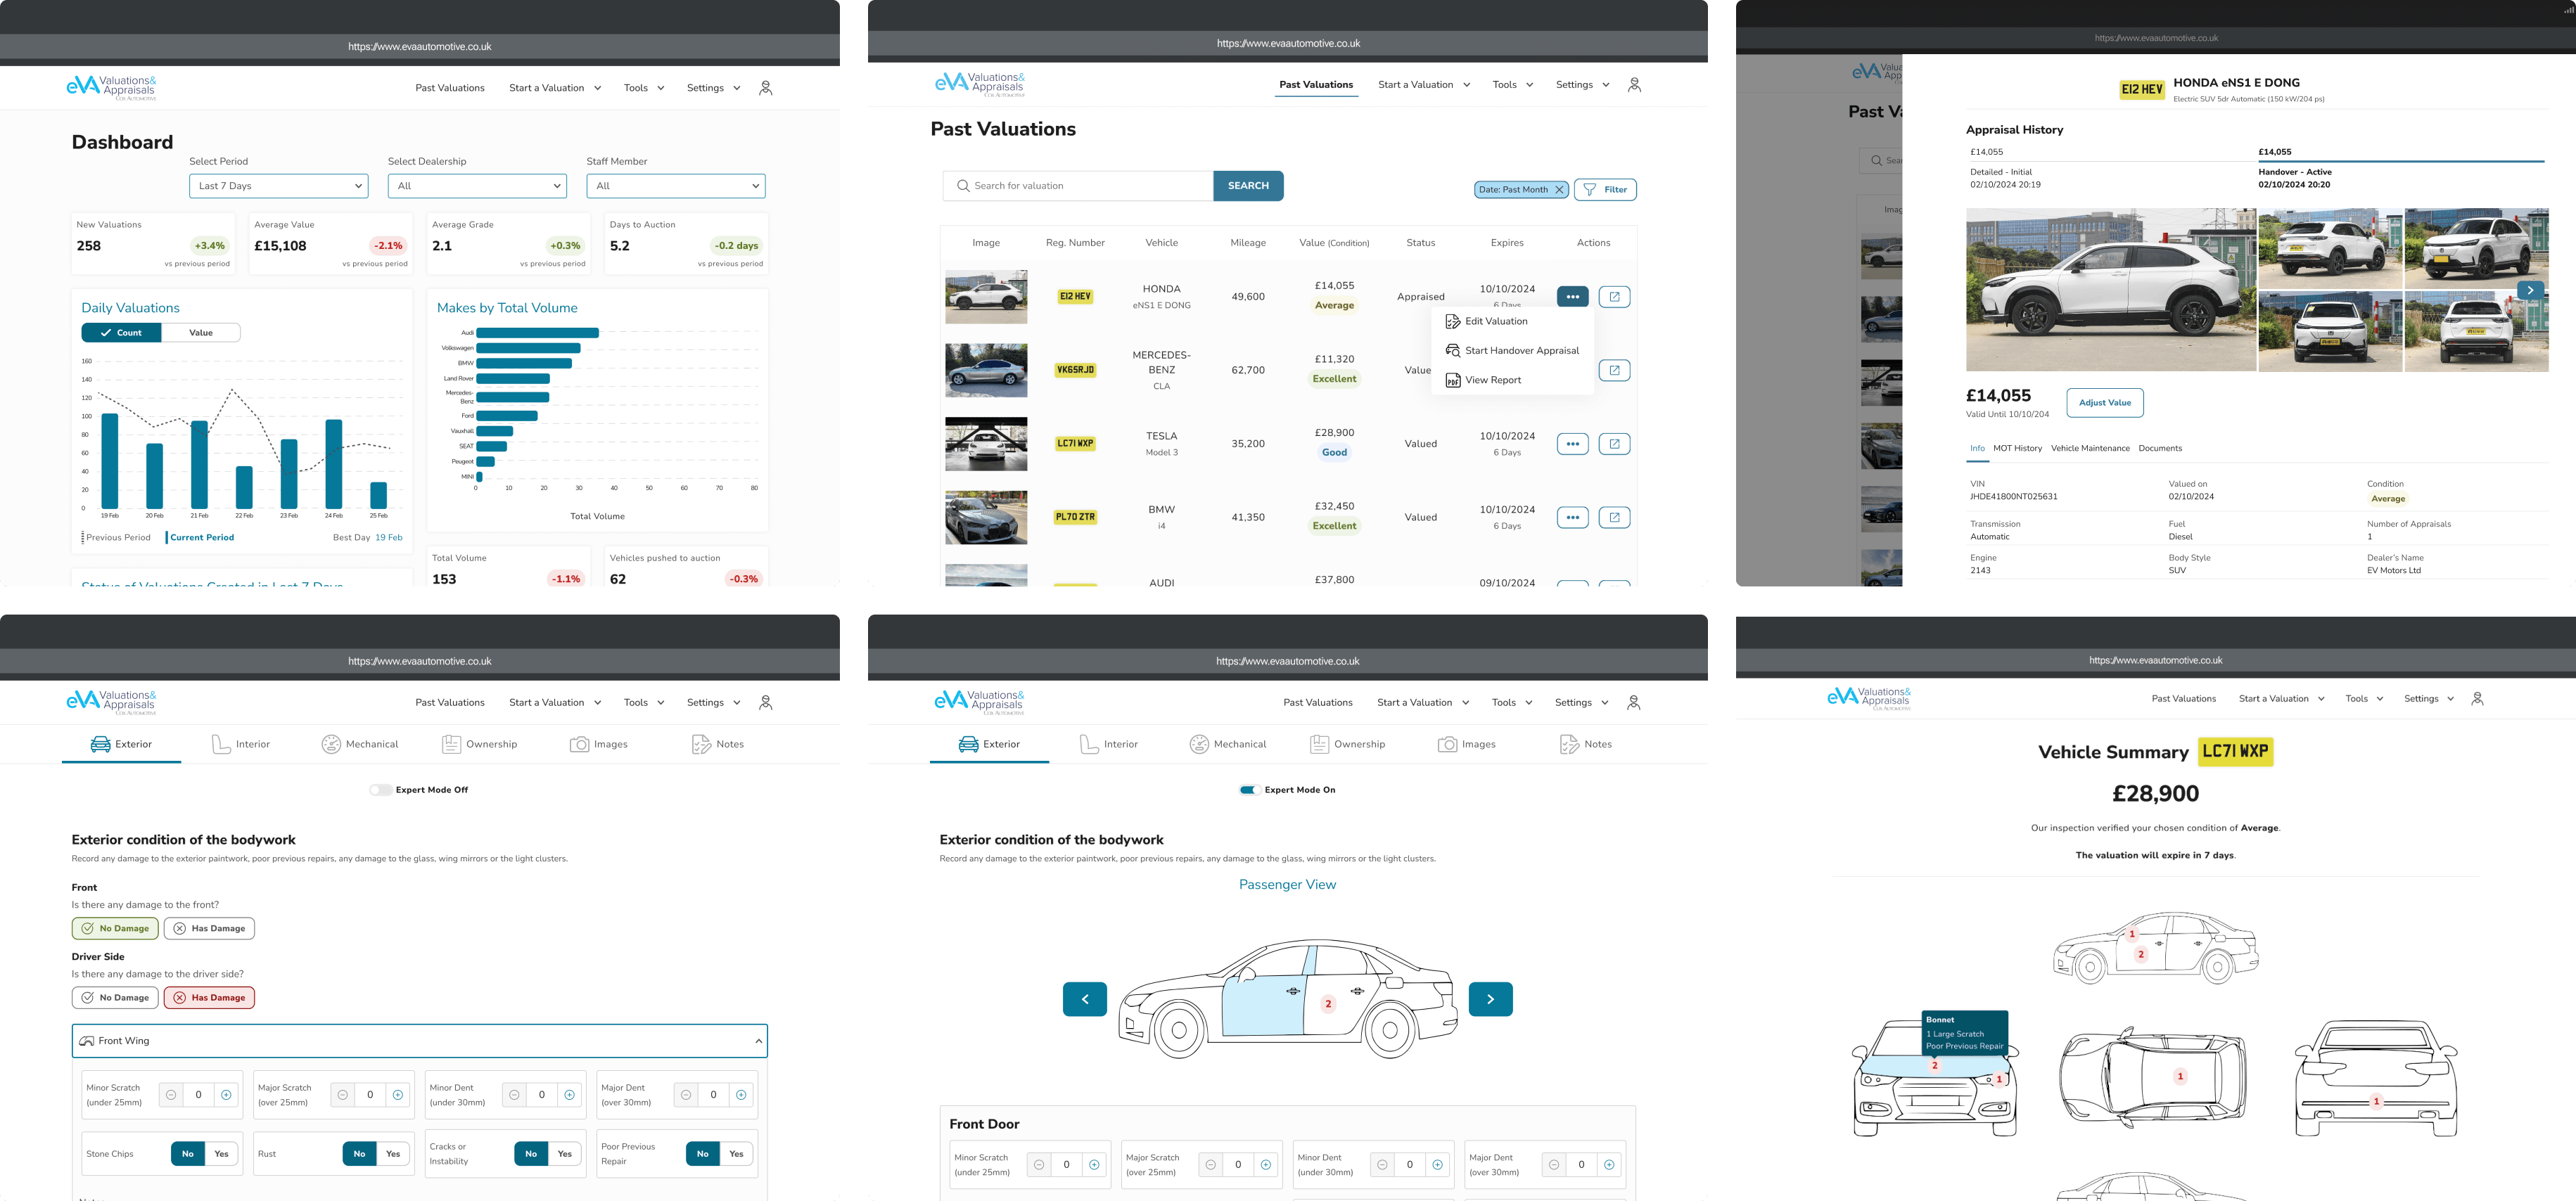Set Rust to Yes
The width and height of the screenshot is (2576, 1201).
[x=393, y=1154]
